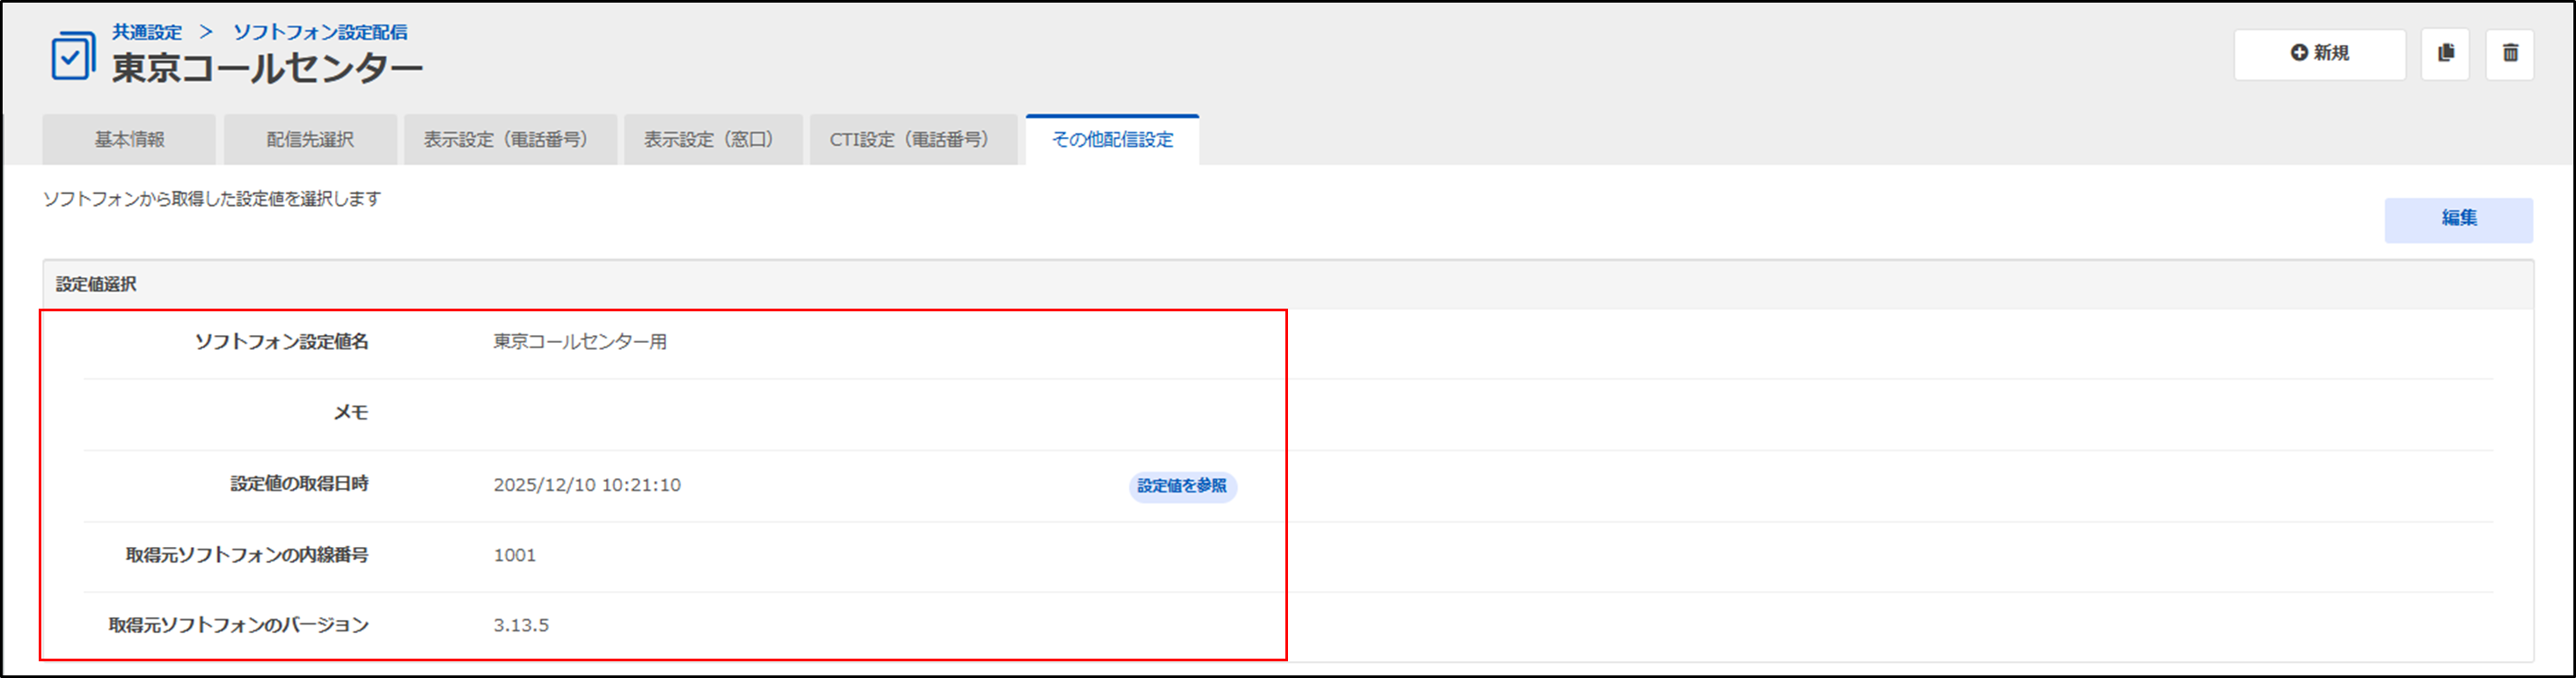The height and width of the screenshot is (678, 2576).
Task: Navigate to ソフトフォン設定配信 breadcrumb
Action: (x=320, y=32)
